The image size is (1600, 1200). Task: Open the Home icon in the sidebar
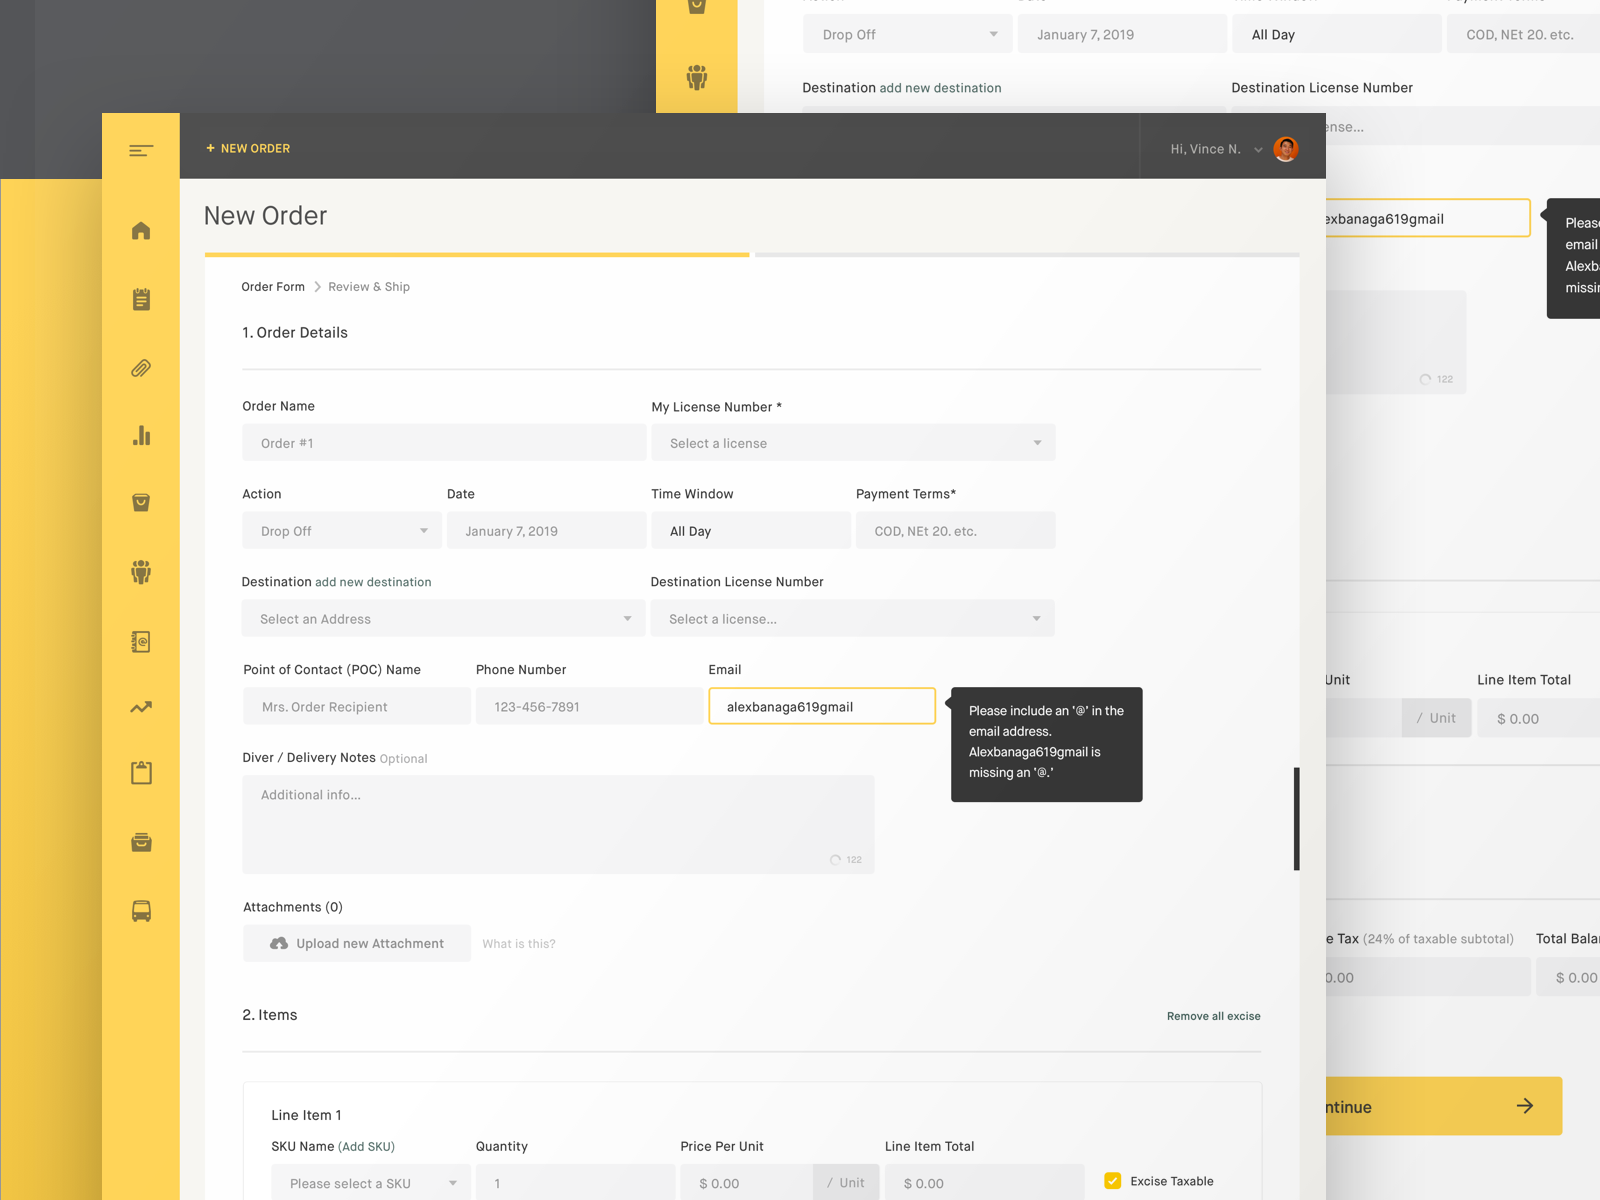140,231
